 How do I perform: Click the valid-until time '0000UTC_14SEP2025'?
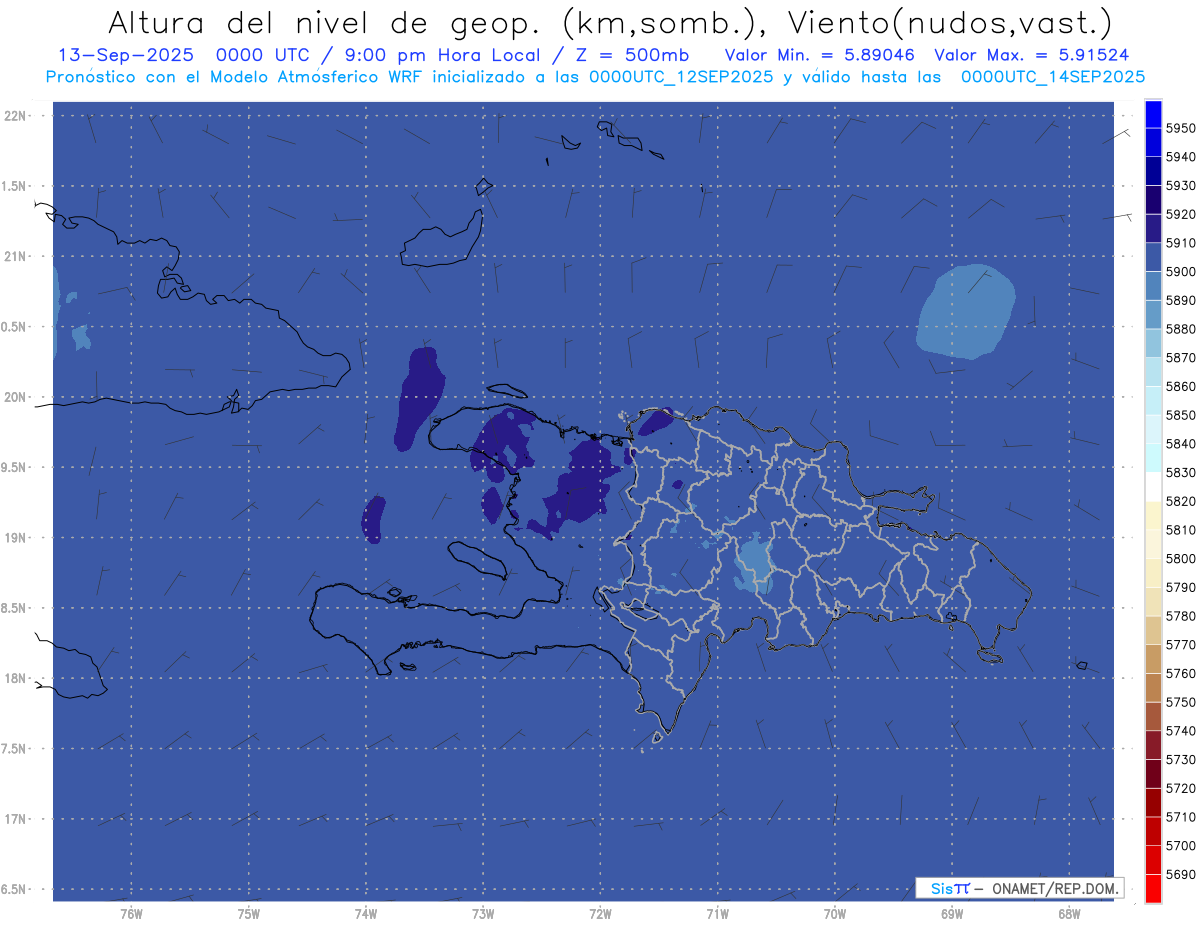coord(1053,77)
